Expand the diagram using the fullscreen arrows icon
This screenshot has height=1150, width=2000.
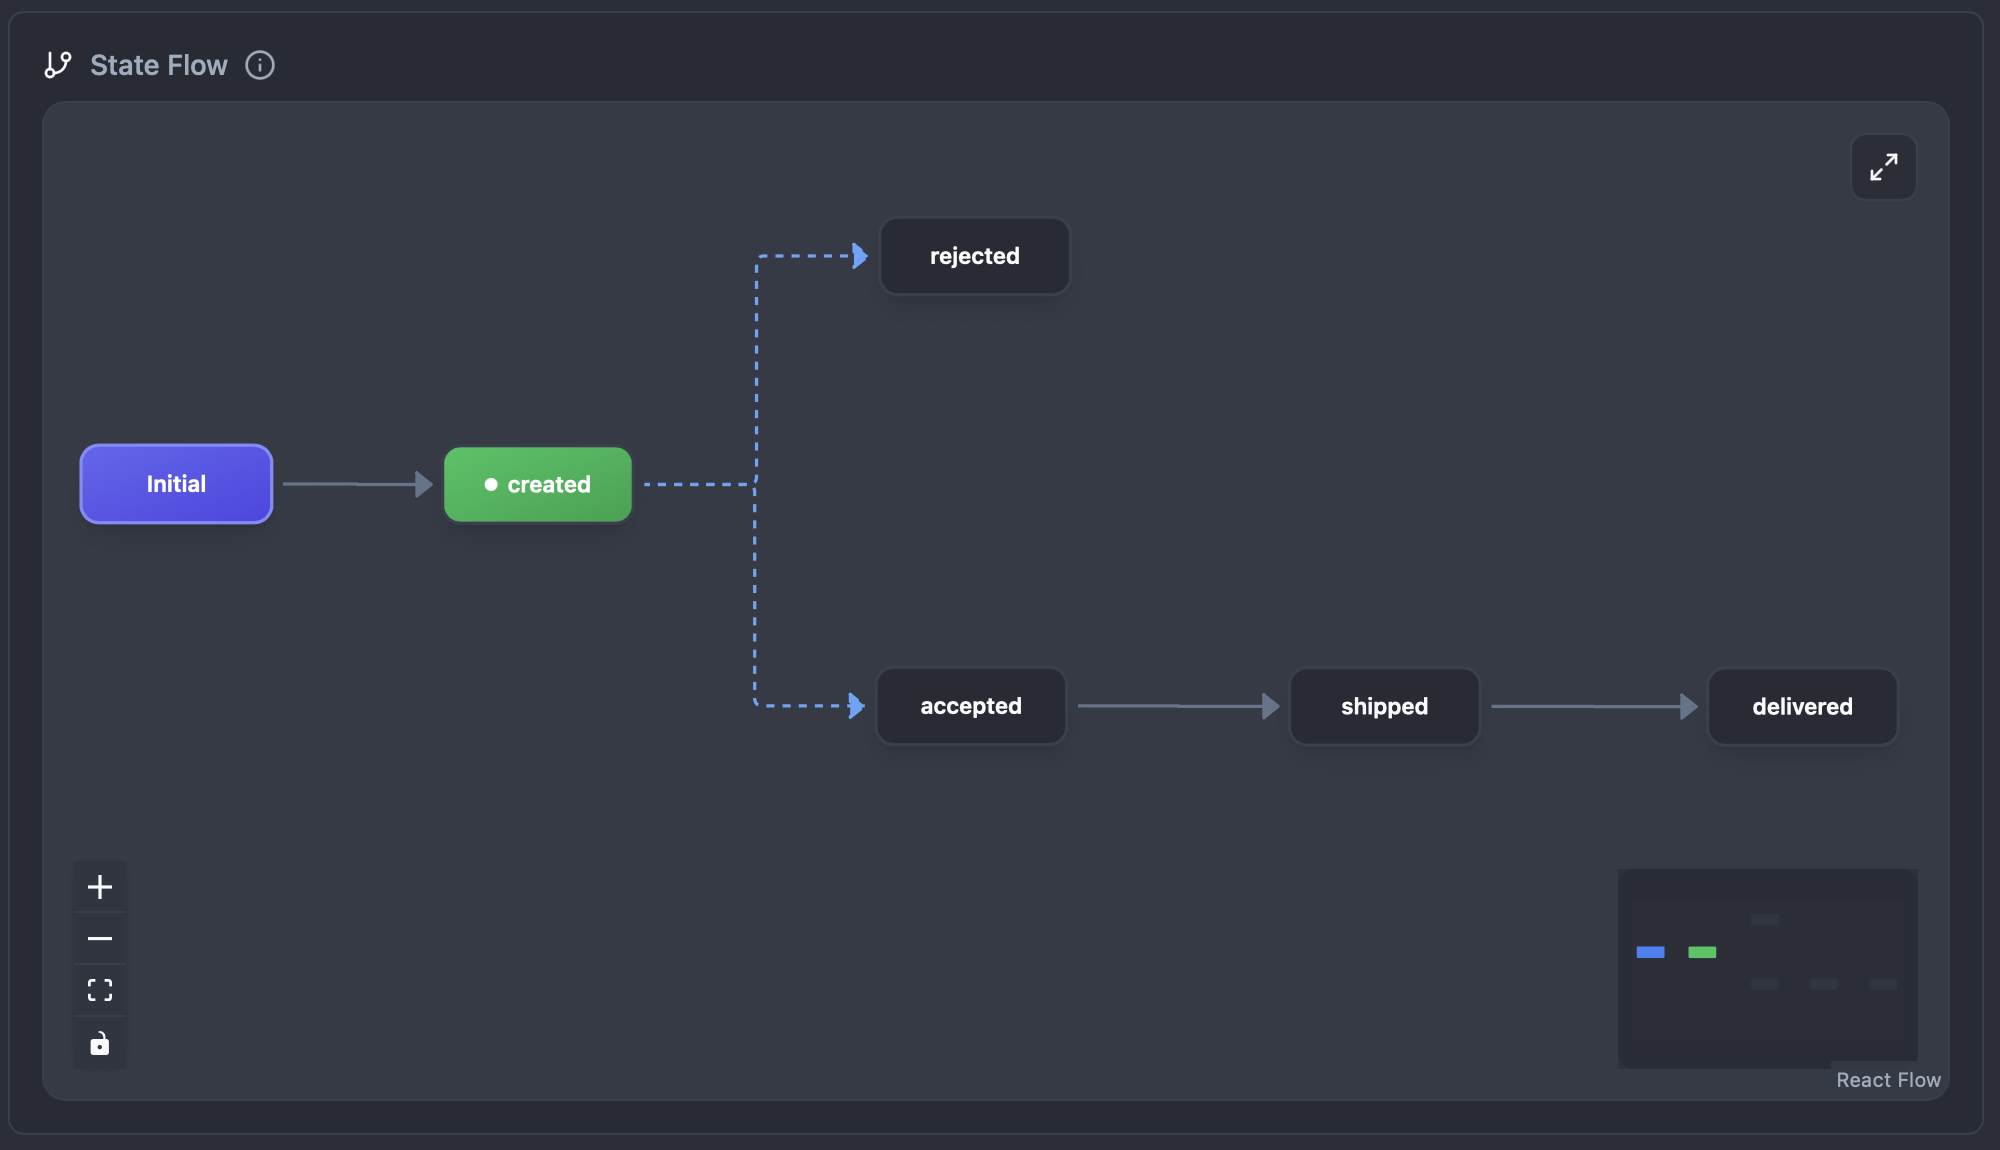point(1884,167)
